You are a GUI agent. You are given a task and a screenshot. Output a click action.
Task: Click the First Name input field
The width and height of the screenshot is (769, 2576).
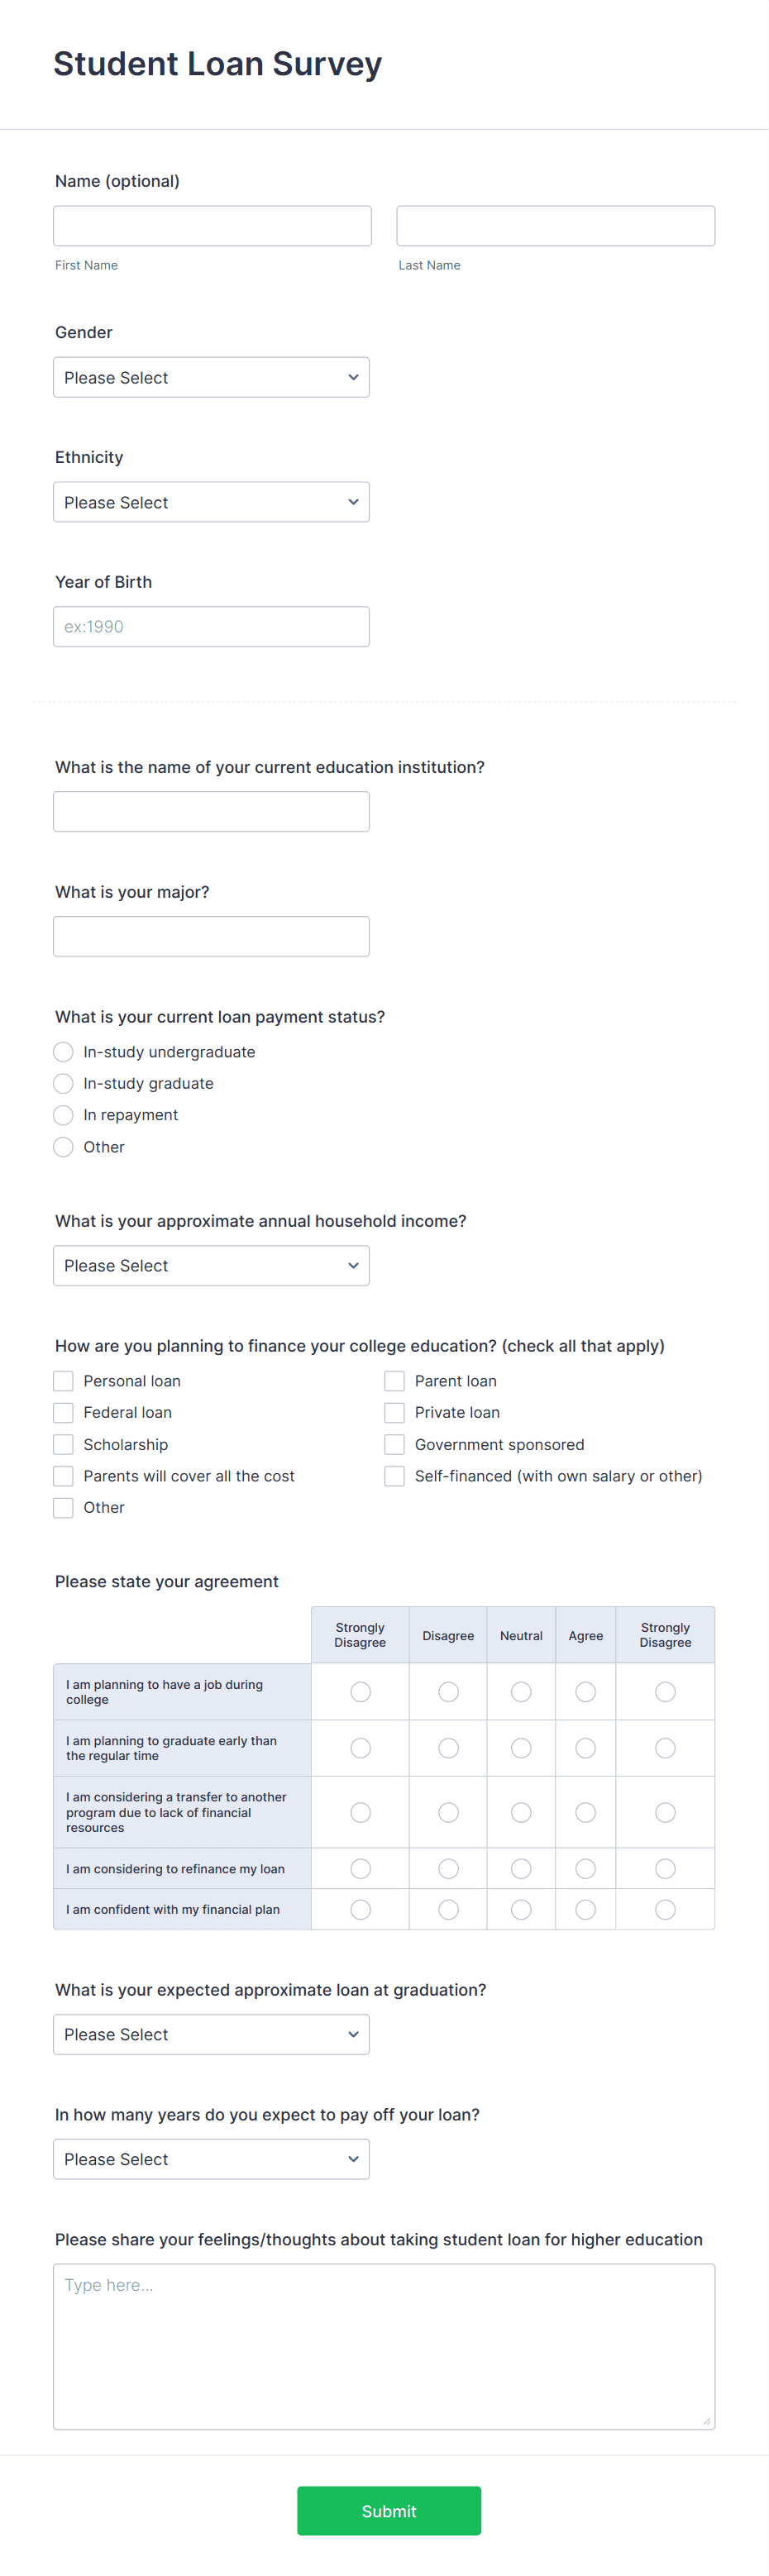click(211, 225)
